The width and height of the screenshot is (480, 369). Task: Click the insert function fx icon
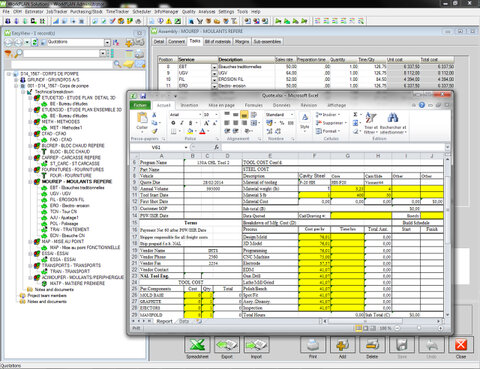pyautogui.click(x=216, y=147)
